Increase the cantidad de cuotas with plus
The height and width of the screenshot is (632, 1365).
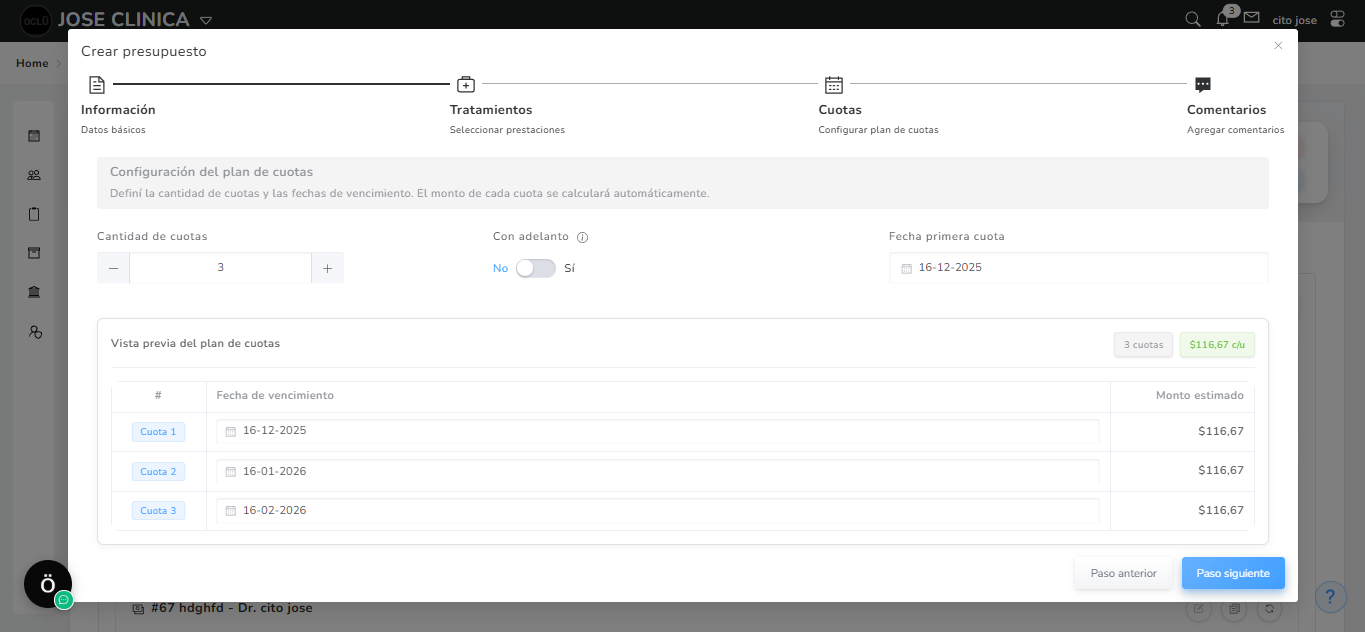327,268
